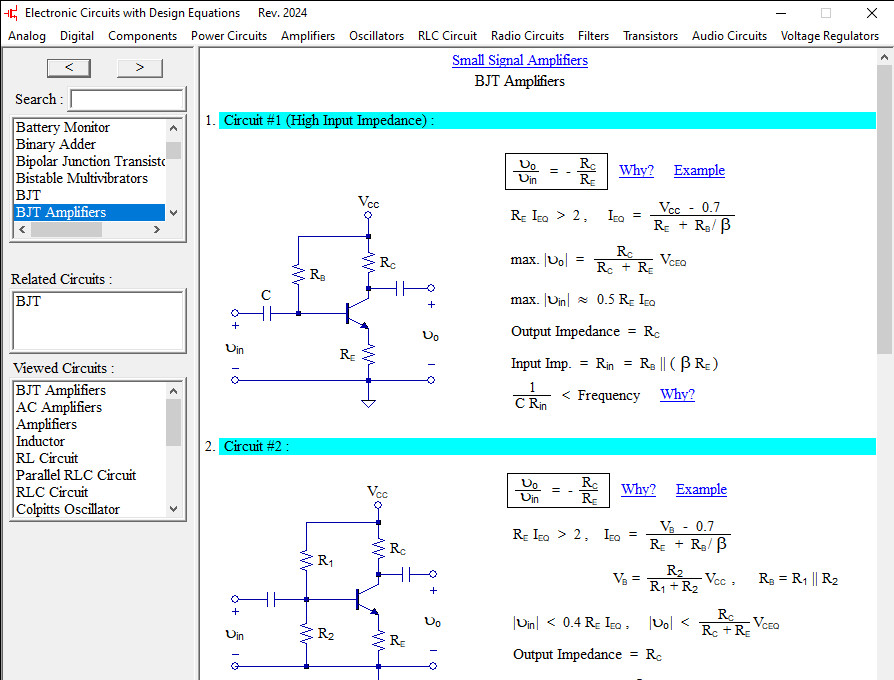Open the Voltage Regulators menu
The height and width of the screenshot is (680, 894).
click(x=830, y=36)
